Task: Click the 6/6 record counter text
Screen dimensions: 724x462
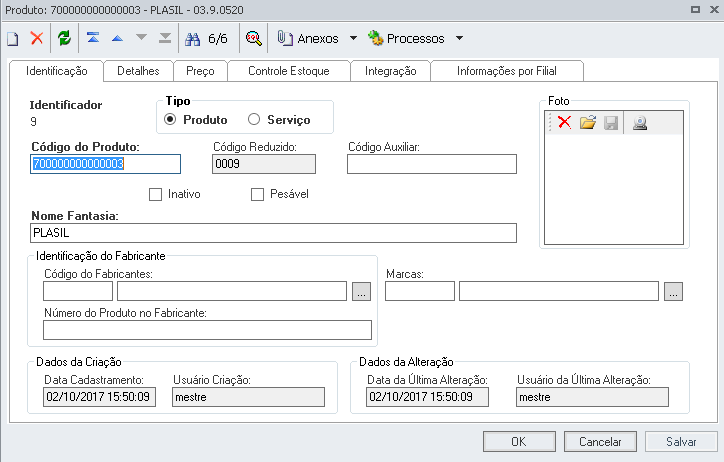Action: (218, 38)
